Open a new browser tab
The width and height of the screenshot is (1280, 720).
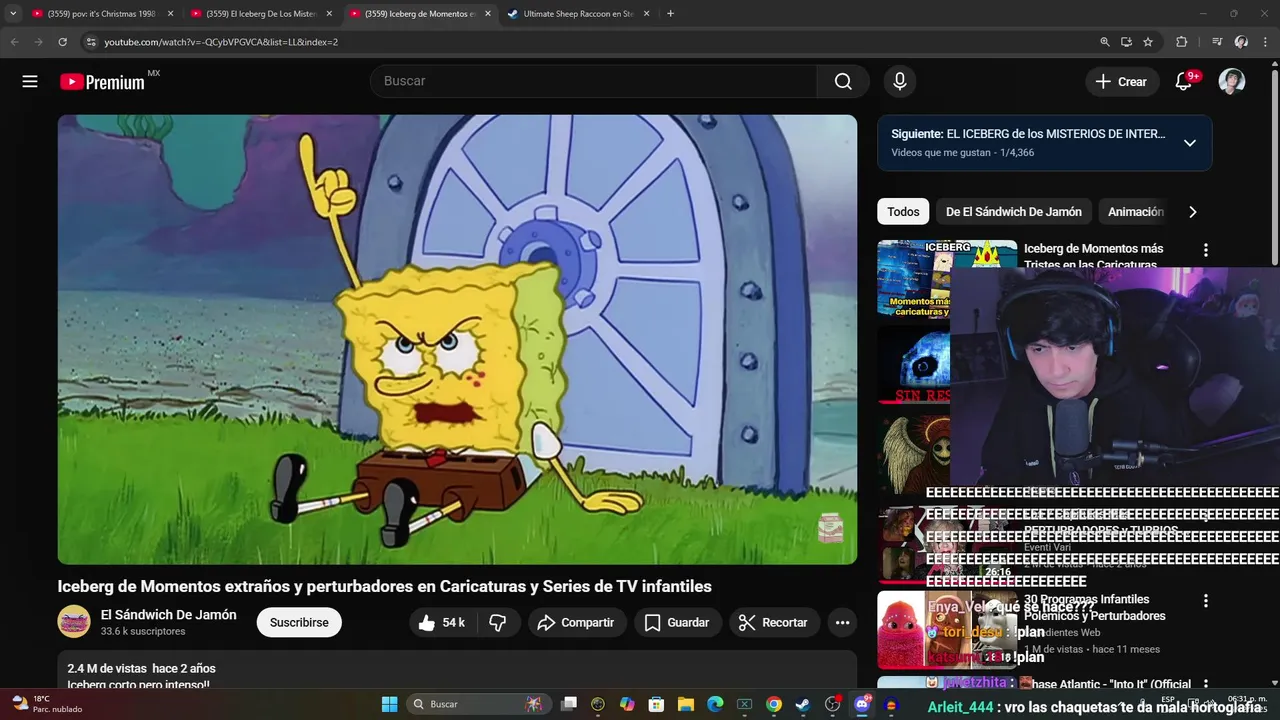pyautogui.click(x=670, y=14)
